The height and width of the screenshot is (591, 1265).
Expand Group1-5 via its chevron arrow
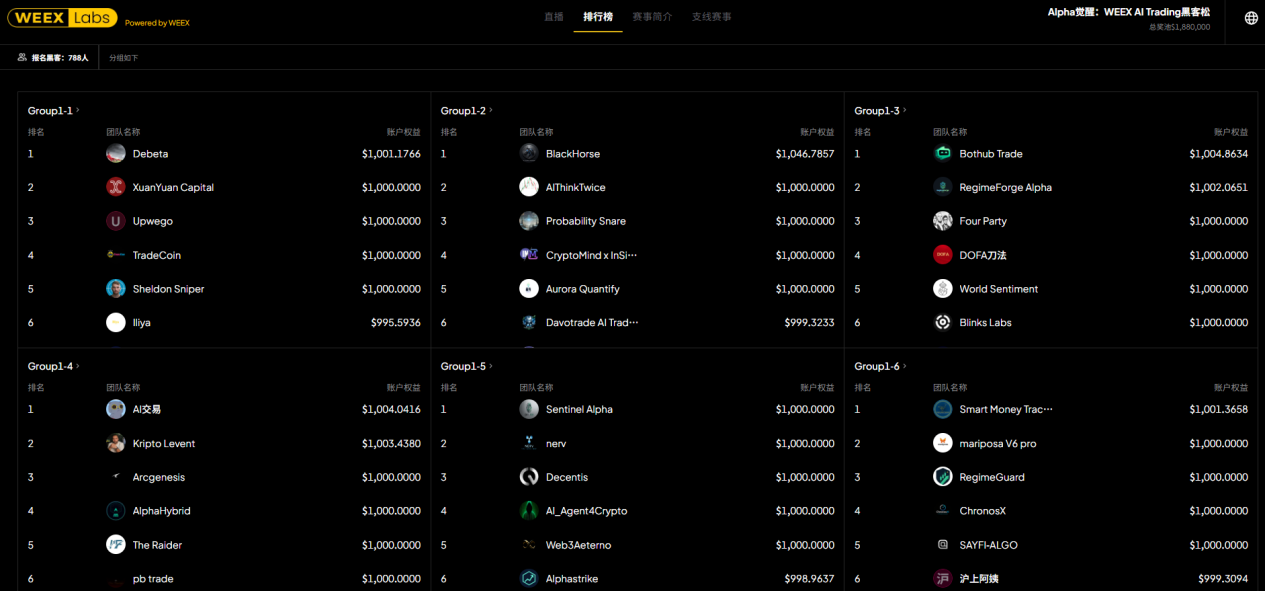point(491,366)
